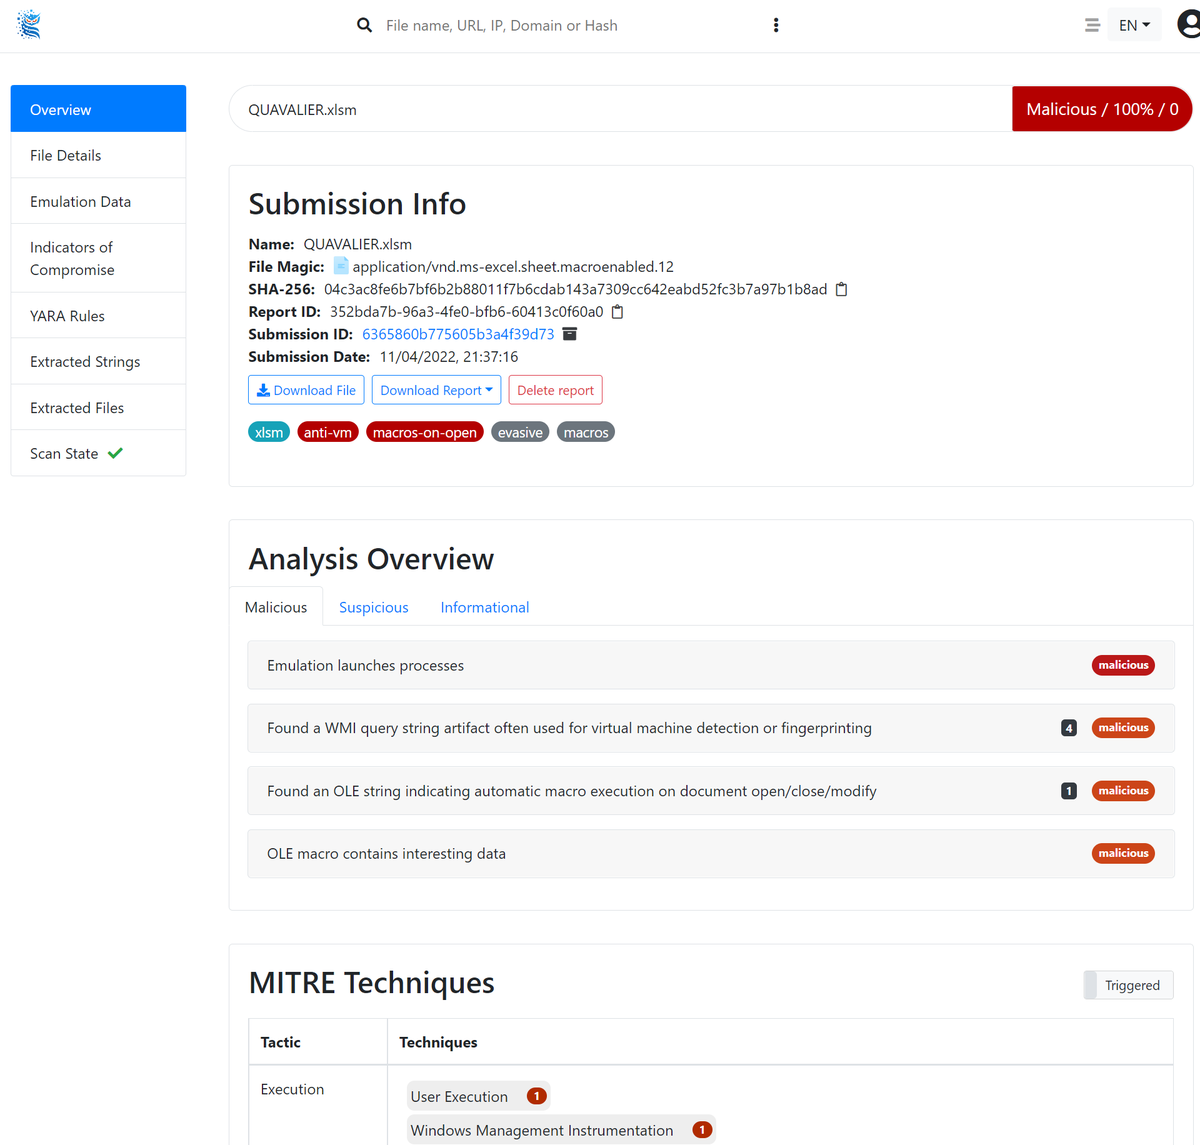The image size is (1200, 1145).
Task: Click the archive icon beside Submission ID
Action: [570, 334]
